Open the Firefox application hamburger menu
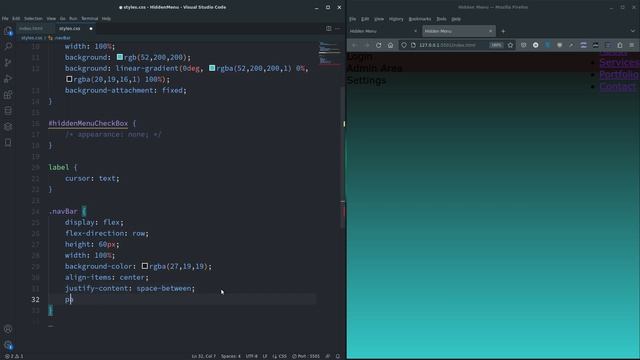640x360 pixels. click(x=631, y=45)
